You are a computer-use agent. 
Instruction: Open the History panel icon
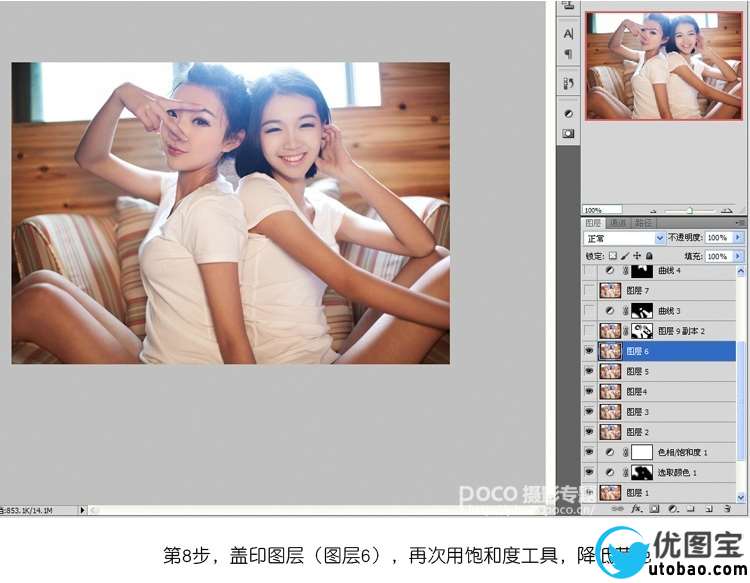click(568, 84)
